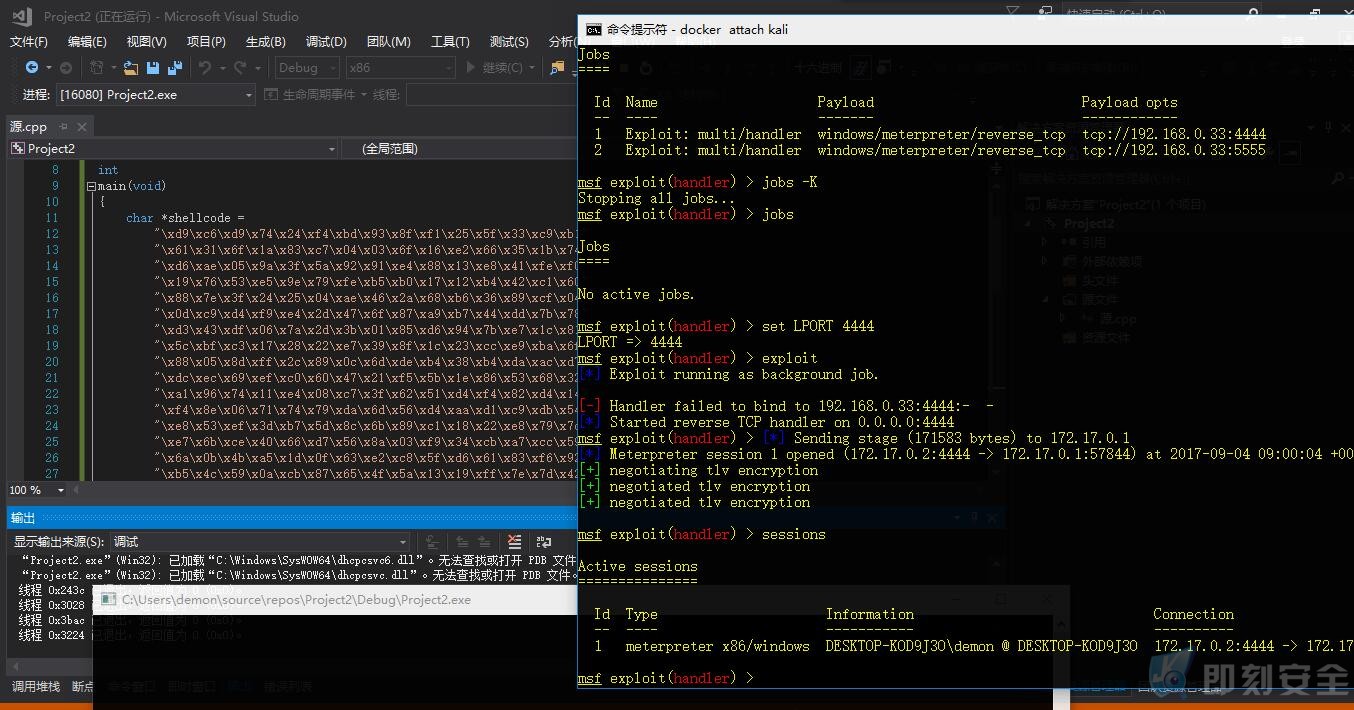Save the current file with disk icon

(153, 67)
